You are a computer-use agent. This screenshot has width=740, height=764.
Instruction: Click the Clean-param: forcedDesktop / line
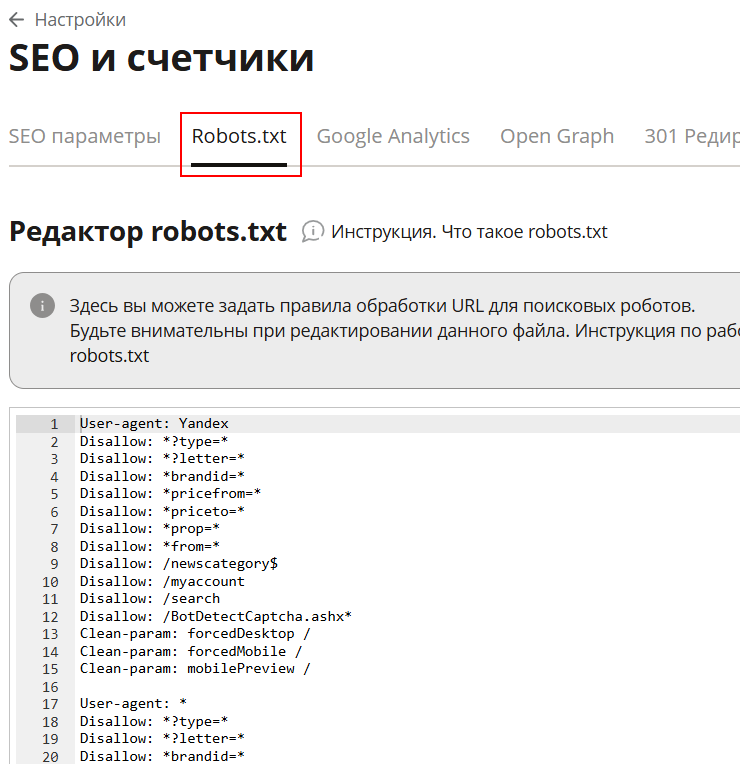[195, 634]
